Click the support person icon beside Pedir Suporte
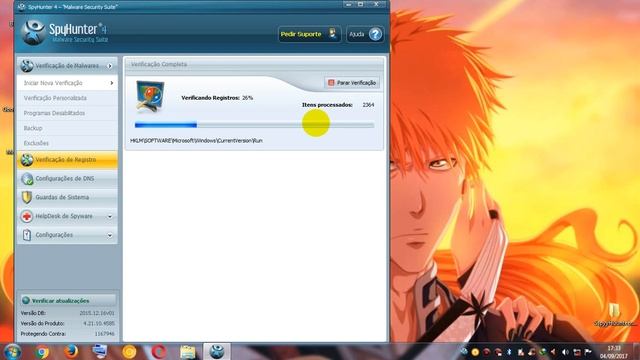The height and width of the screenshot is (360, 640). click(x=332, y=33)
